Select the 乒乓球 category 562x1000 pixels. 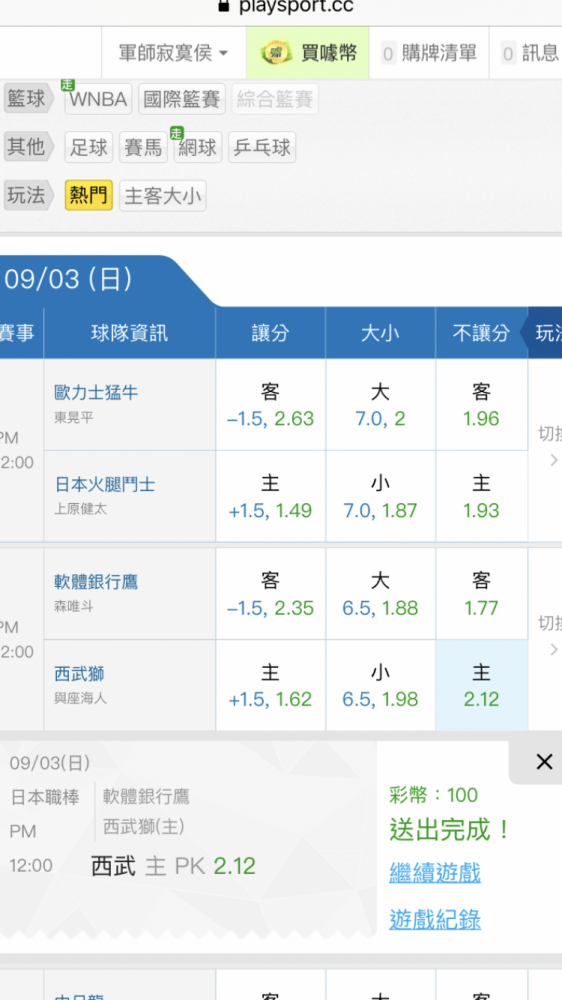(x=262, y=147)
